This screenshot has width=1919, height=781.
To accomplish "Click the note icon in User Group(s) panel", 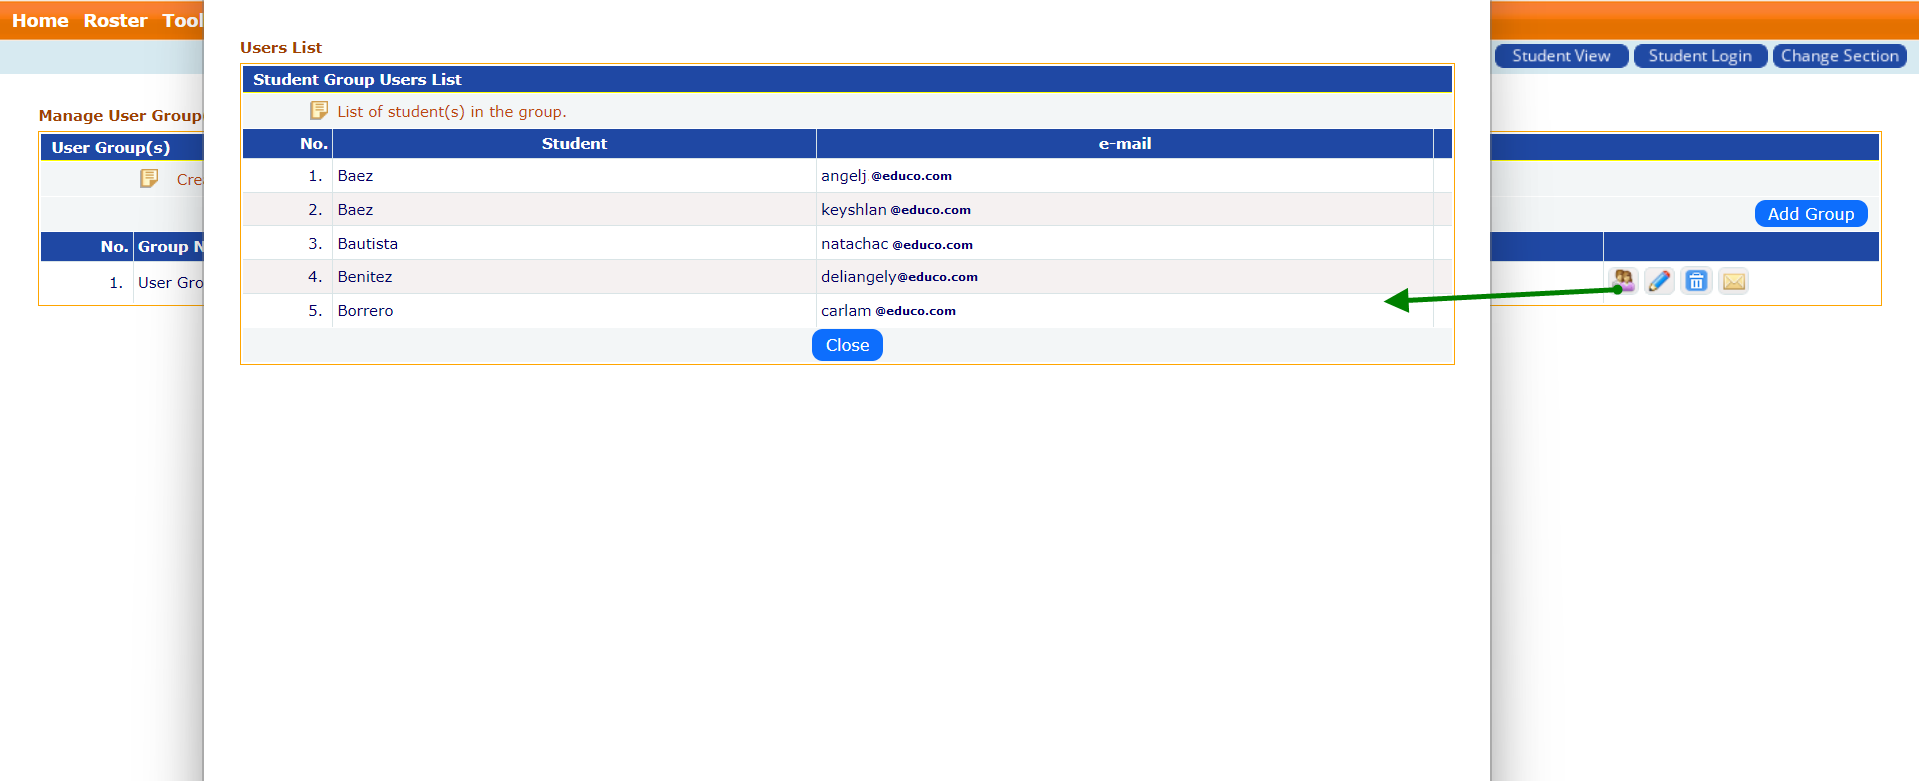I will click(149, 179).
